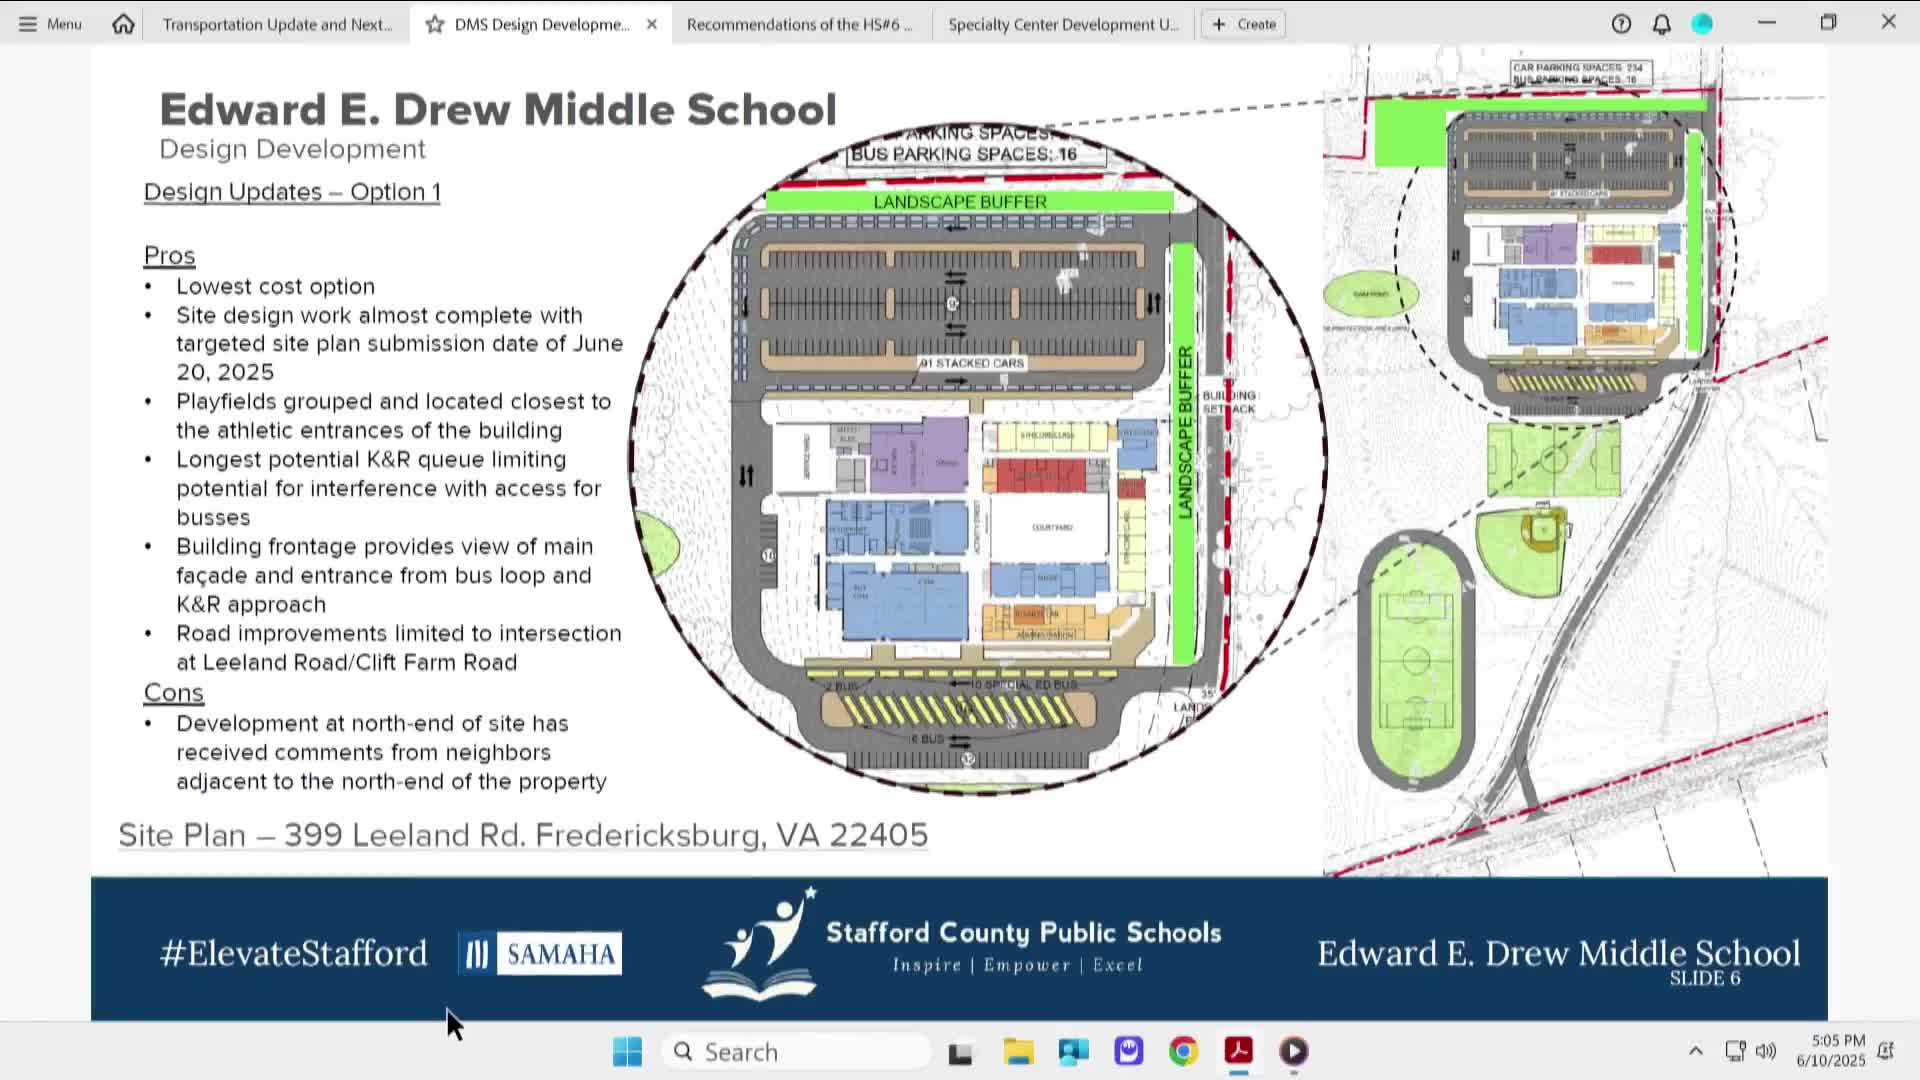1920x1080 pixels.
Task: Launch Google Chrome from taskbar
Action: [1183, 1052]
